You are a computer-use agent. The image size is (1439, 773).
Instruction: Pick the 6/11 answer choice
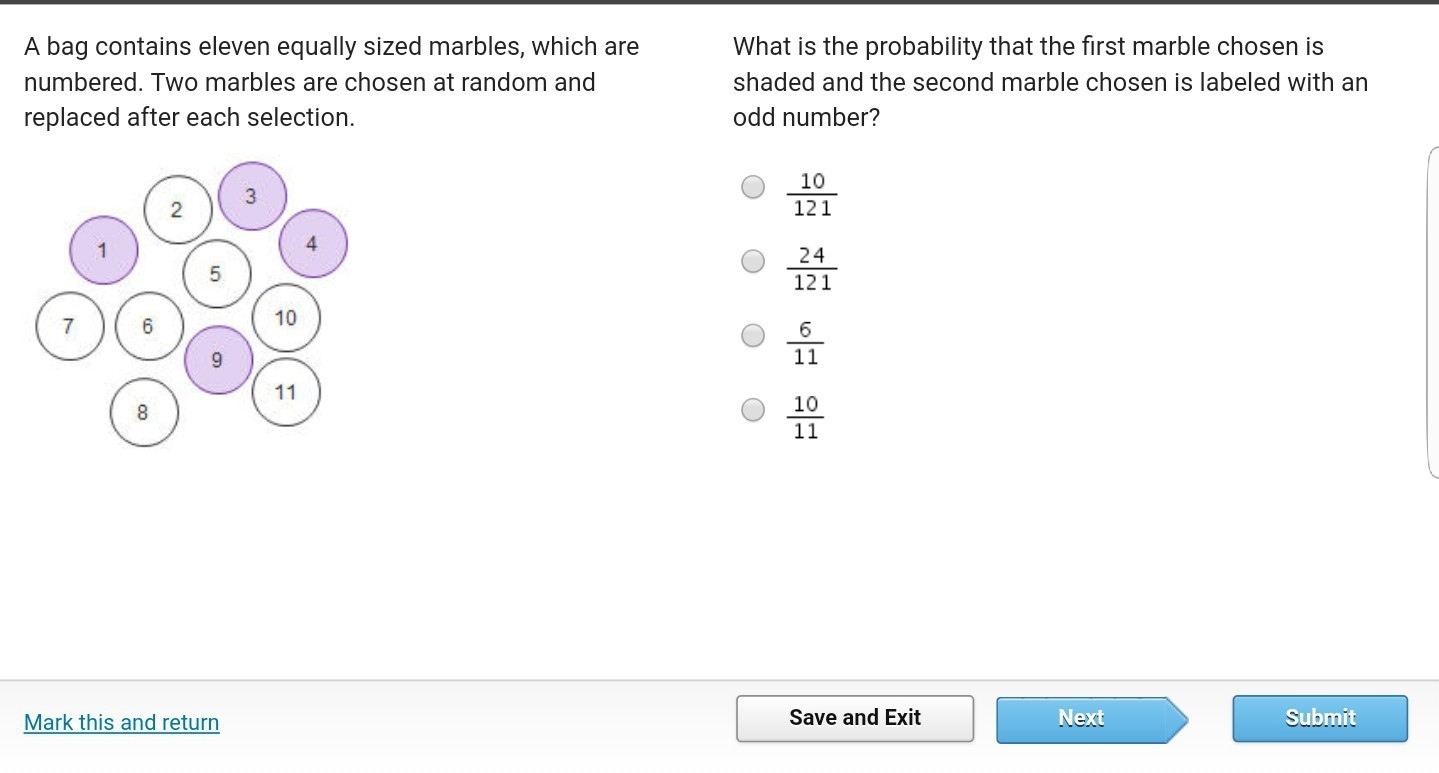(x=753, y=335)
